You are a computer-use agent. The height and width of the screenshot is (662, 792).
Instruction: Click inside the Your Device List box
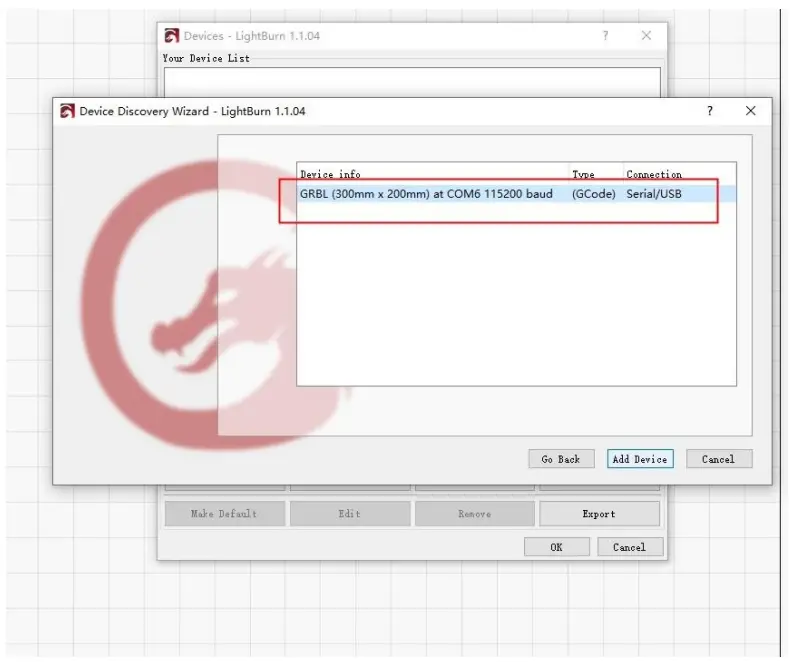(412, 82)
